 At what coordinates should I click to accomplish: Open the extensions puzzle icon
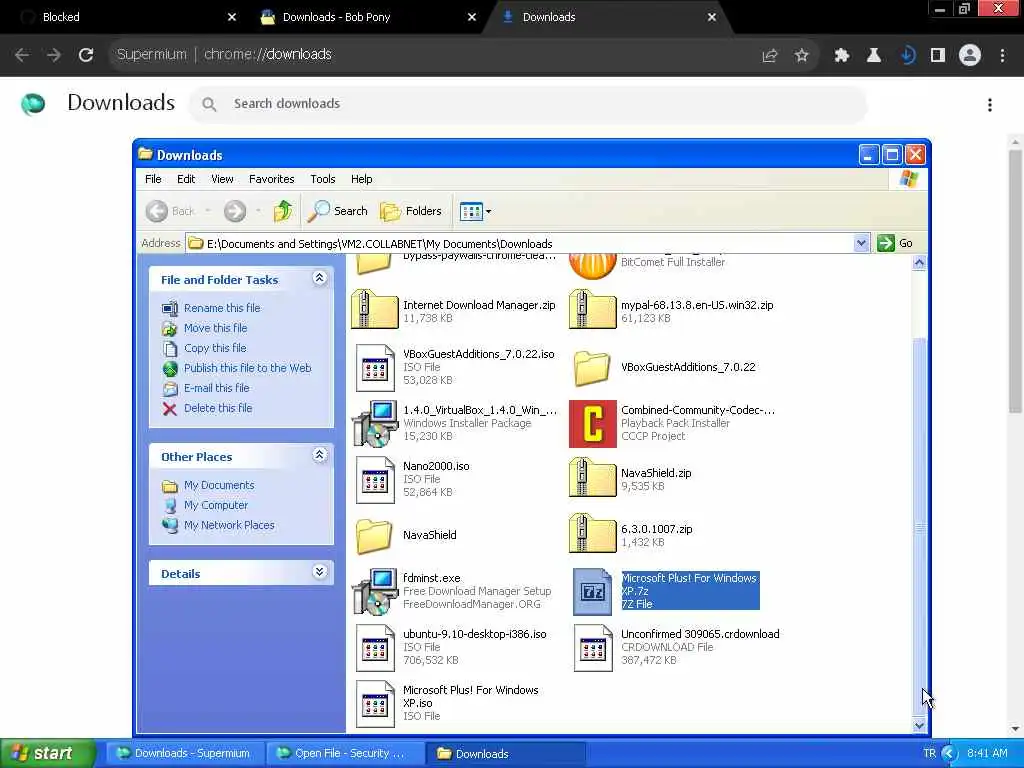pos(841,56)
